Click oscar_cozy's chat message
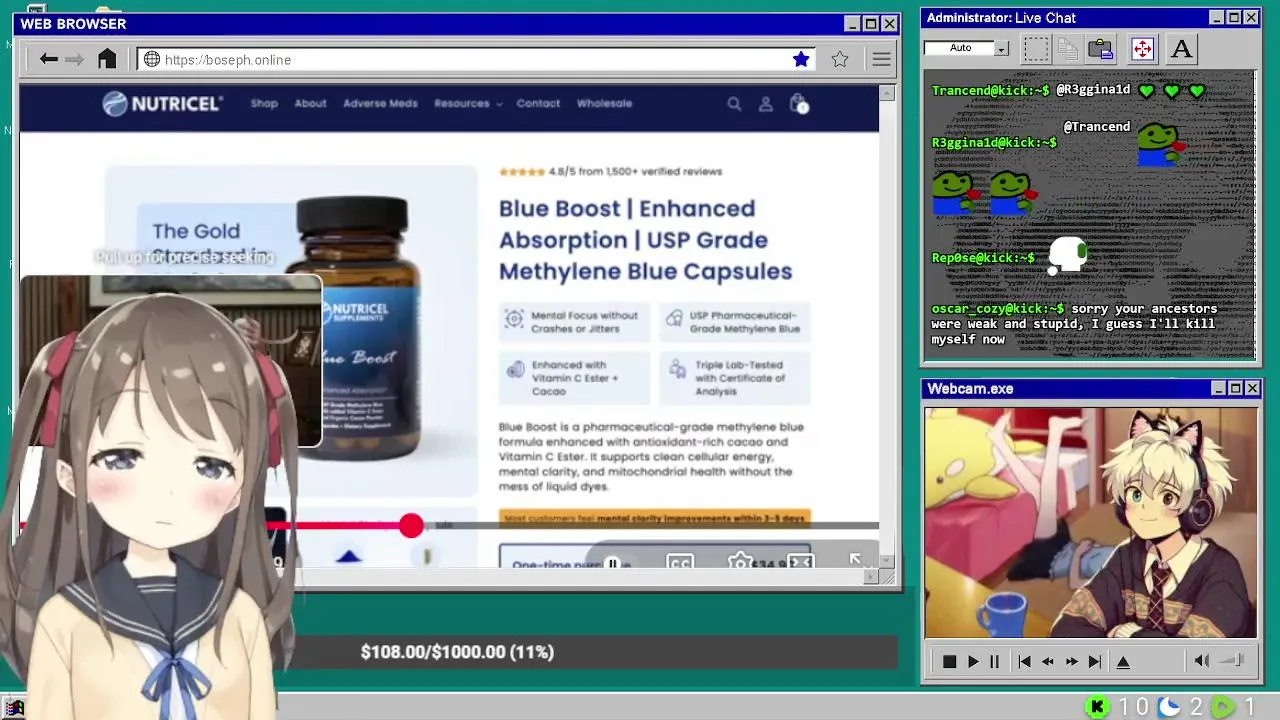This screenshot has width=1280, height=720. click(1074, 324)
